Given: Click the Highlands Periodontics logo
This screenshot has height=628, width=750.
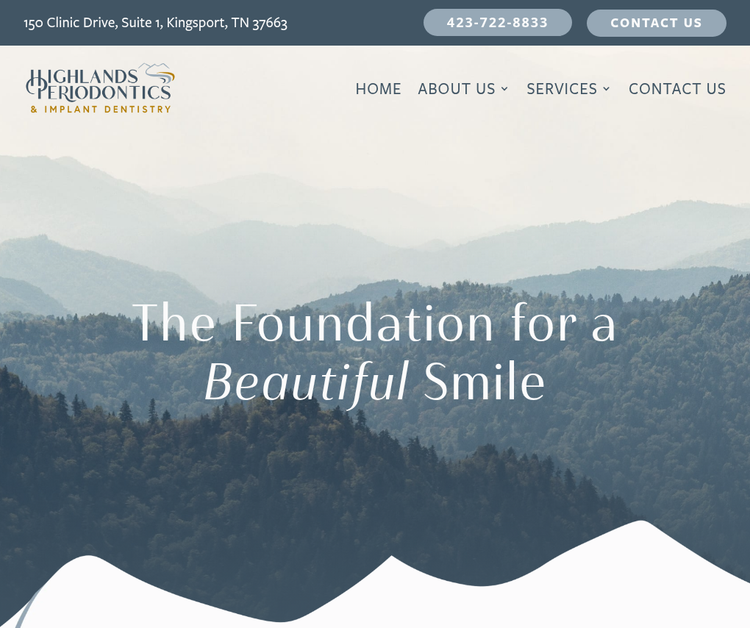Looking at the screenshot, I should click(x=100, y=88).
